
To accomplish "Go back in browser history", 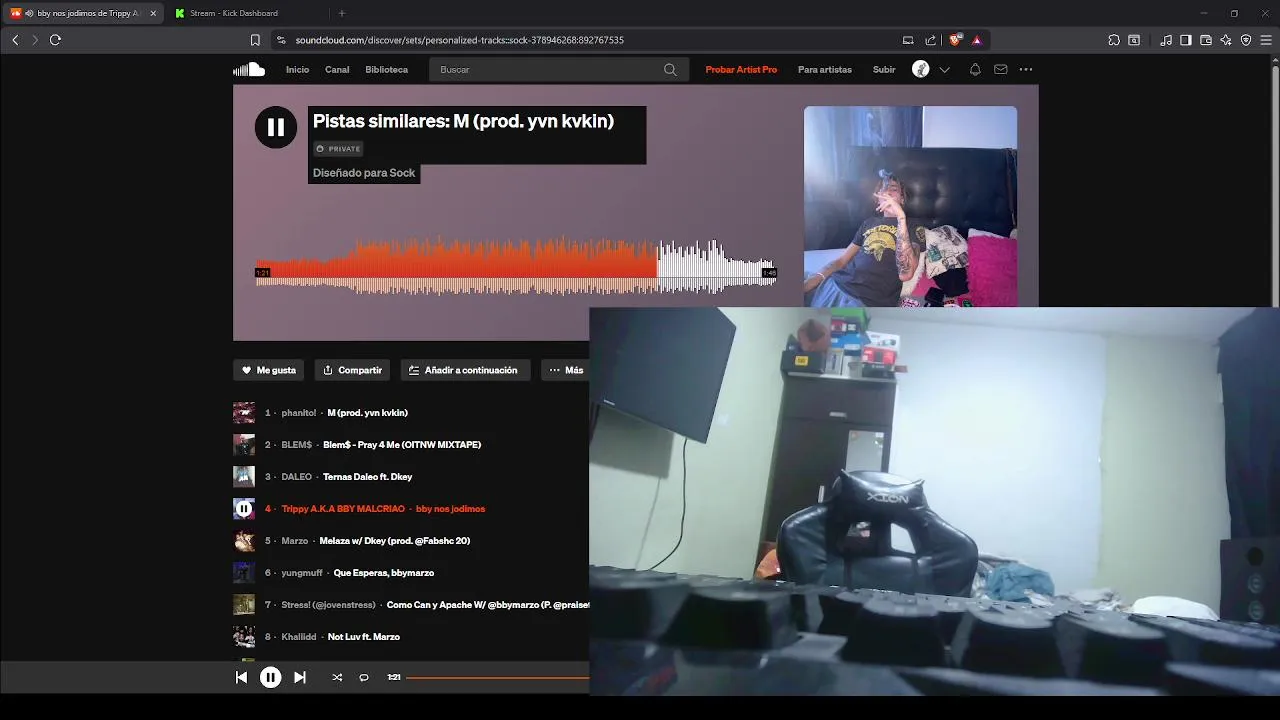I will point(15,40).
